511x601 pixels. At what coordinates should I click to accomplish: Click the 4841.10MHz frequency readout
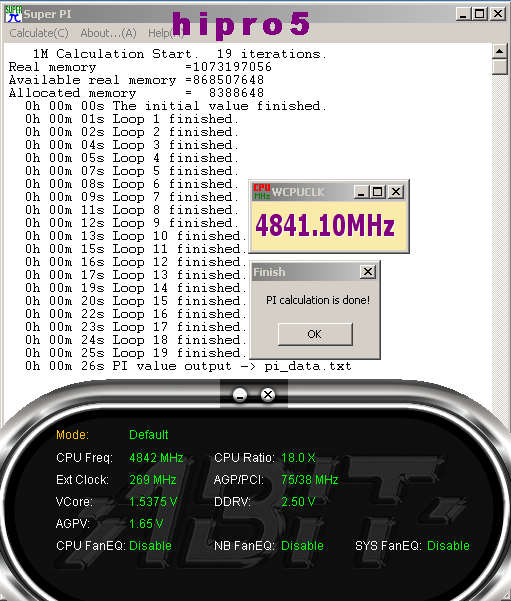(325, 225)
